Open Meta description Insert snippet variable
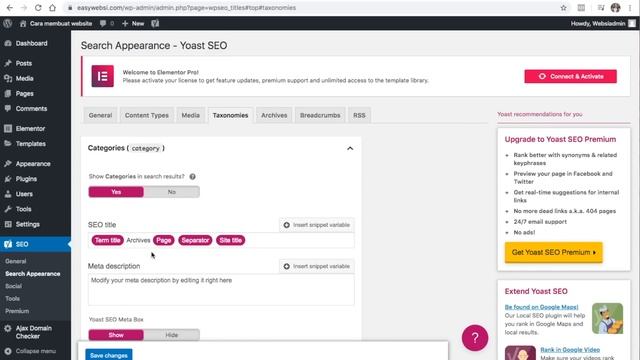 [x=317, y=266]
